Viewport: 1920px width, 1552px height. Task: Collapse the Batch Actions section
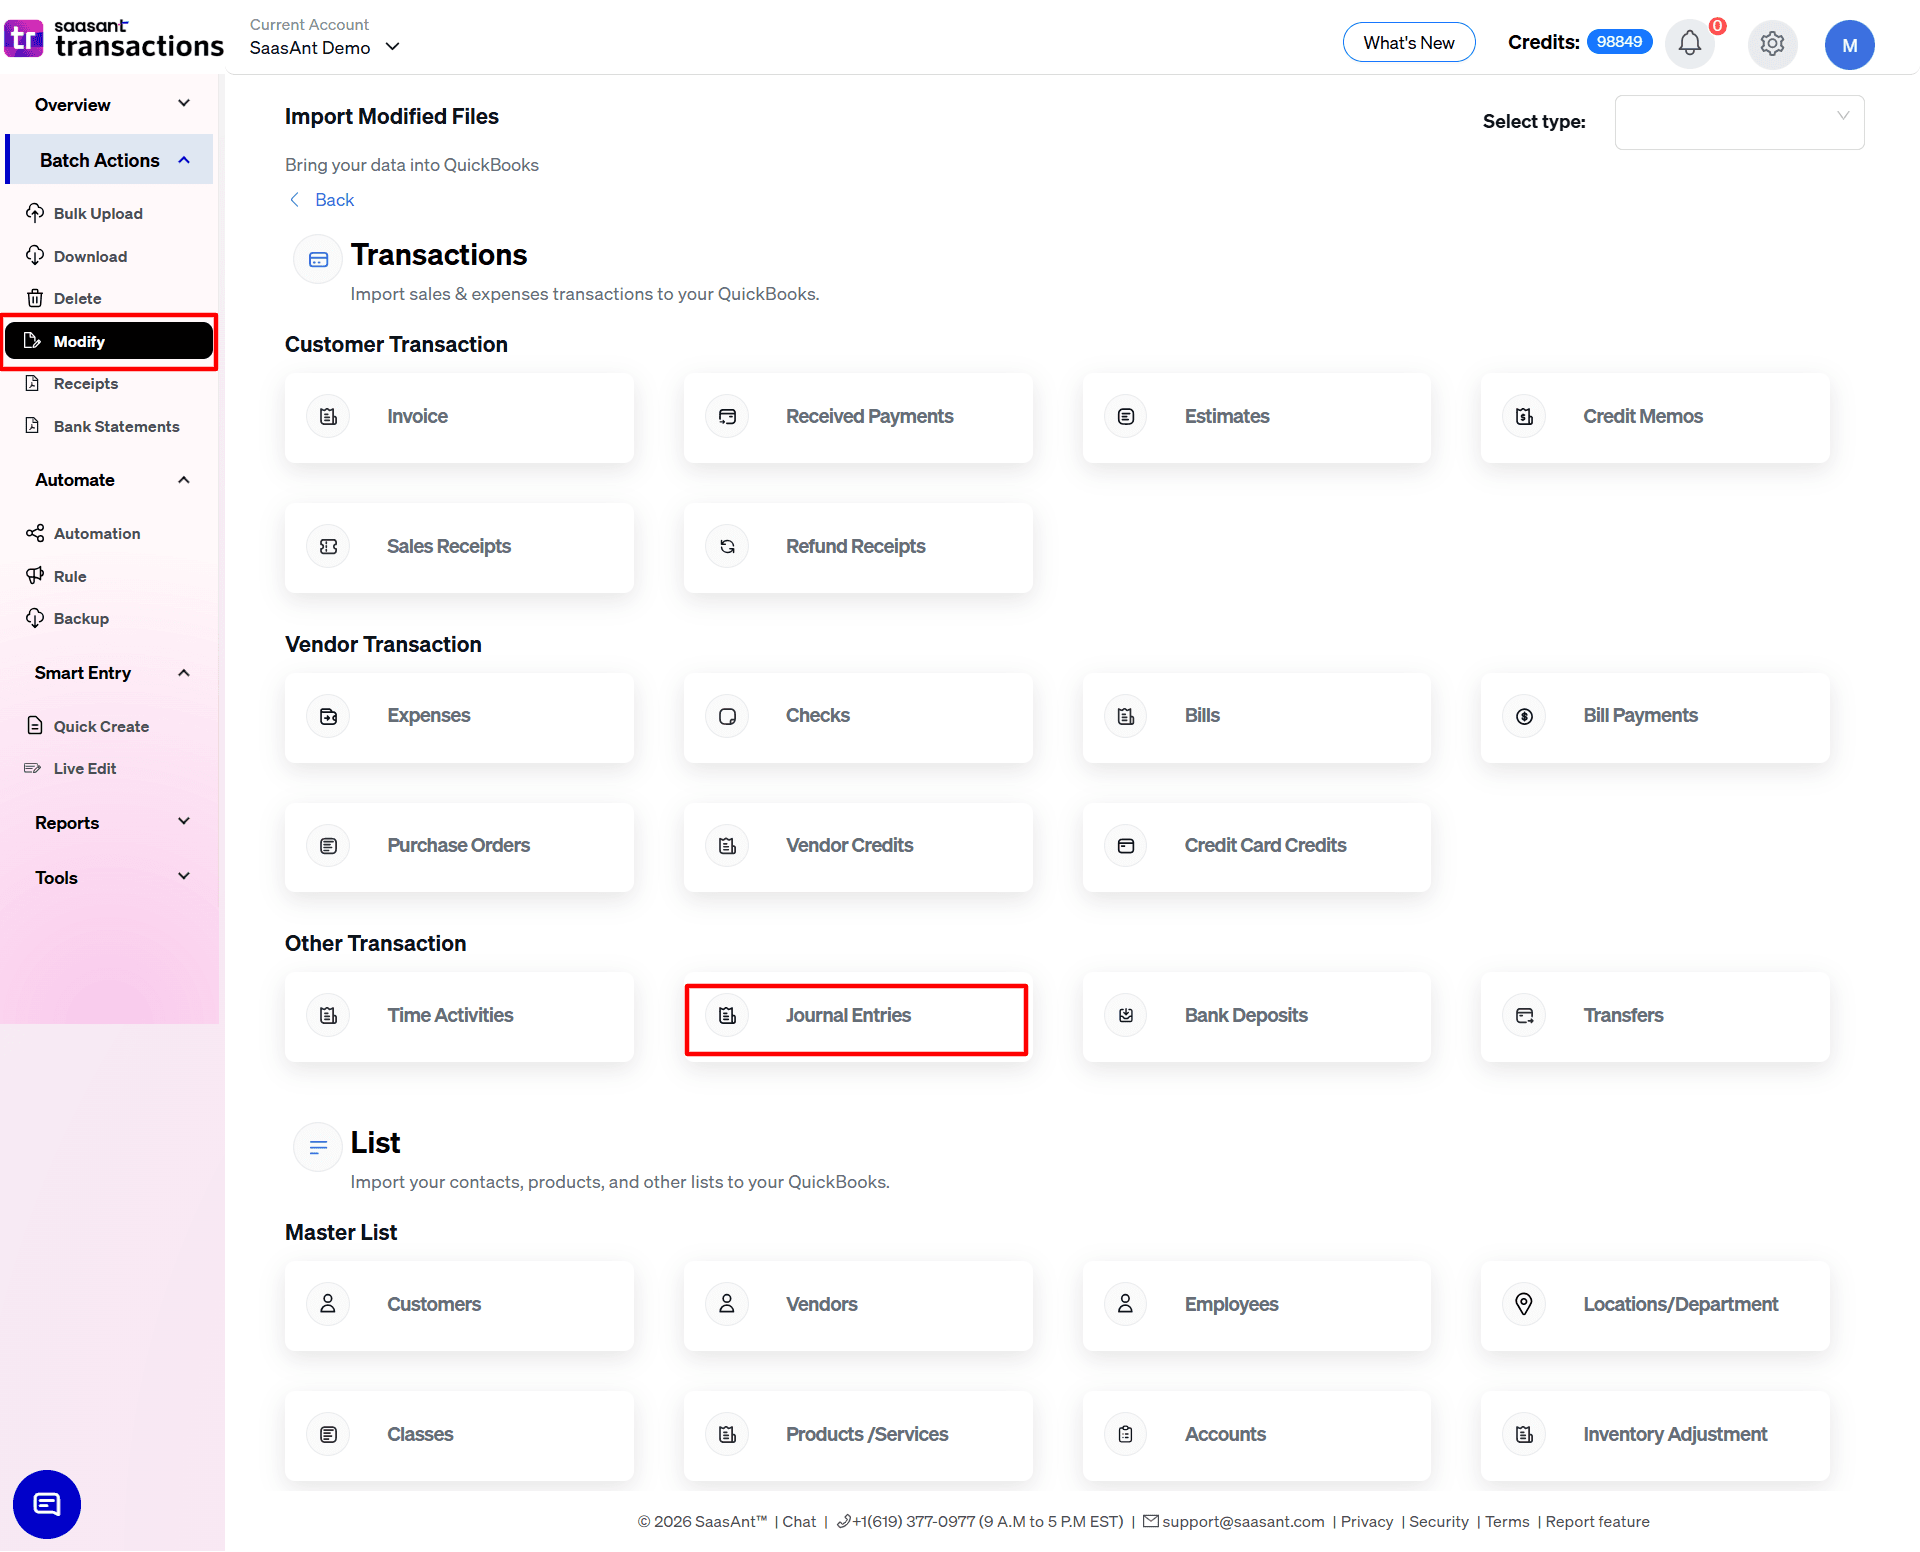(183, 159)
